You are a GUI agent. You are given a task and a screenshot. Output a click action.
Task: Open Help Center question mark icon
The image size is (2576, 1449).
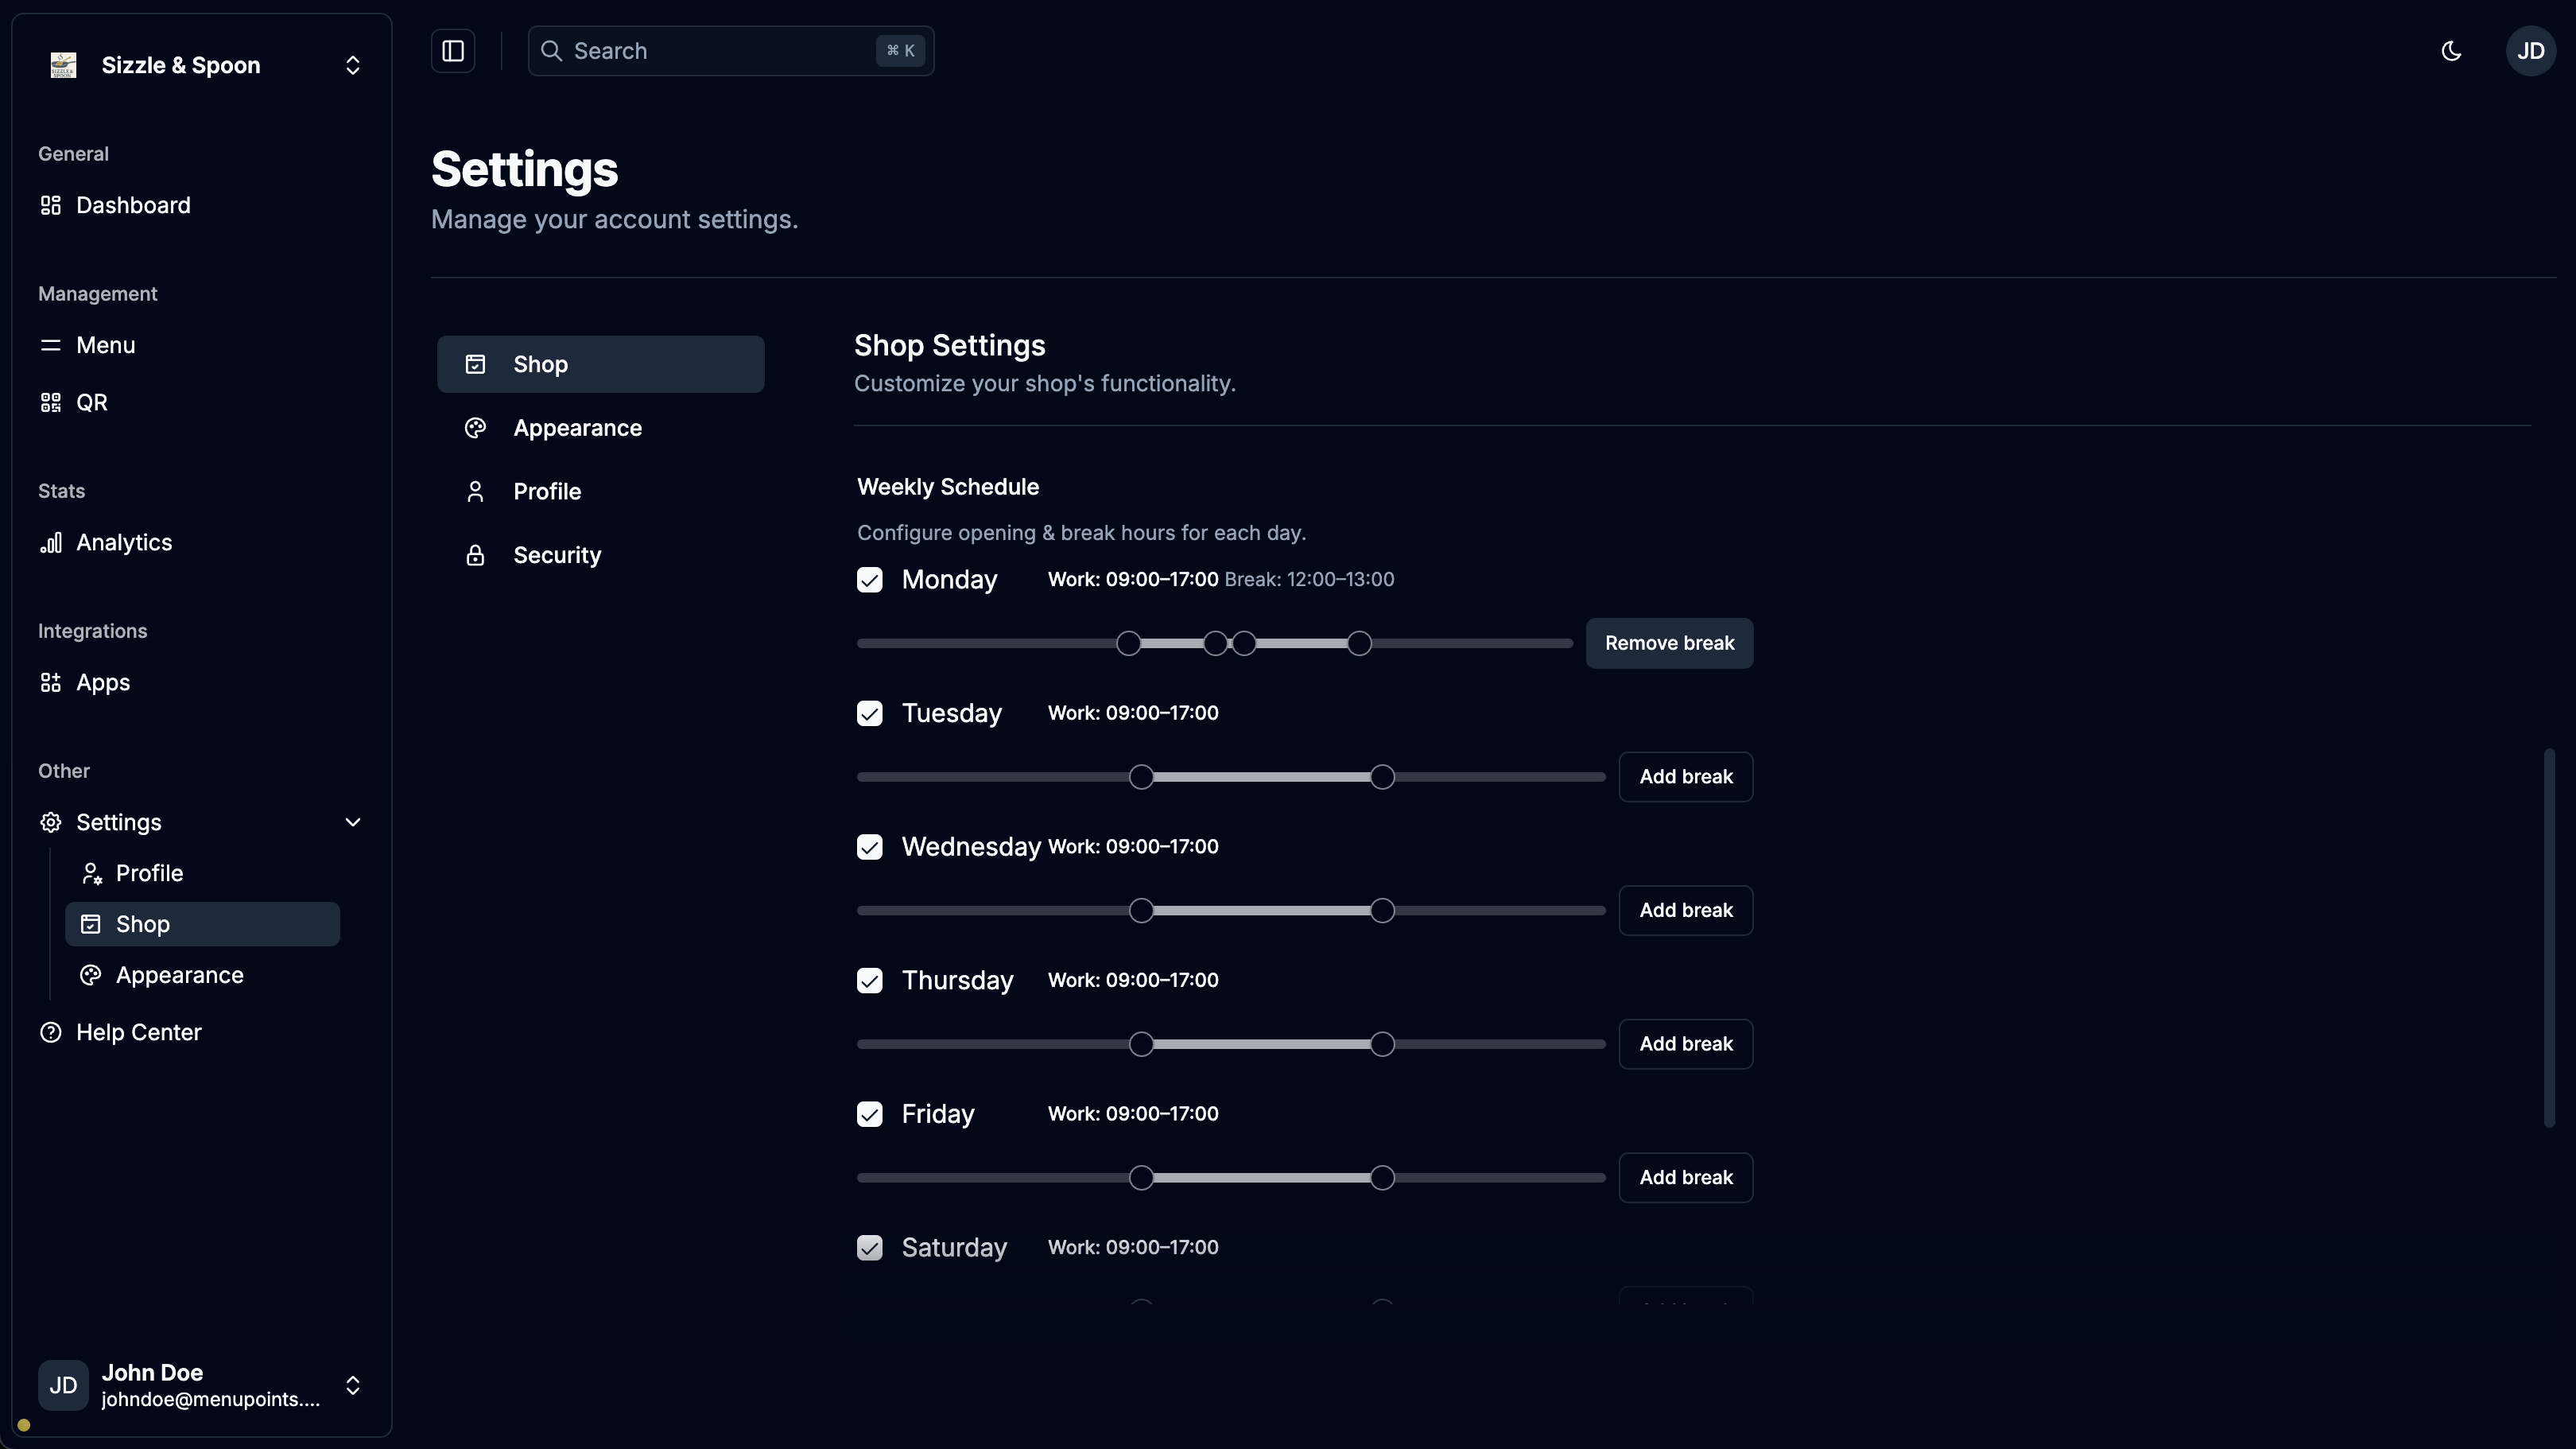click(50, 1032)
